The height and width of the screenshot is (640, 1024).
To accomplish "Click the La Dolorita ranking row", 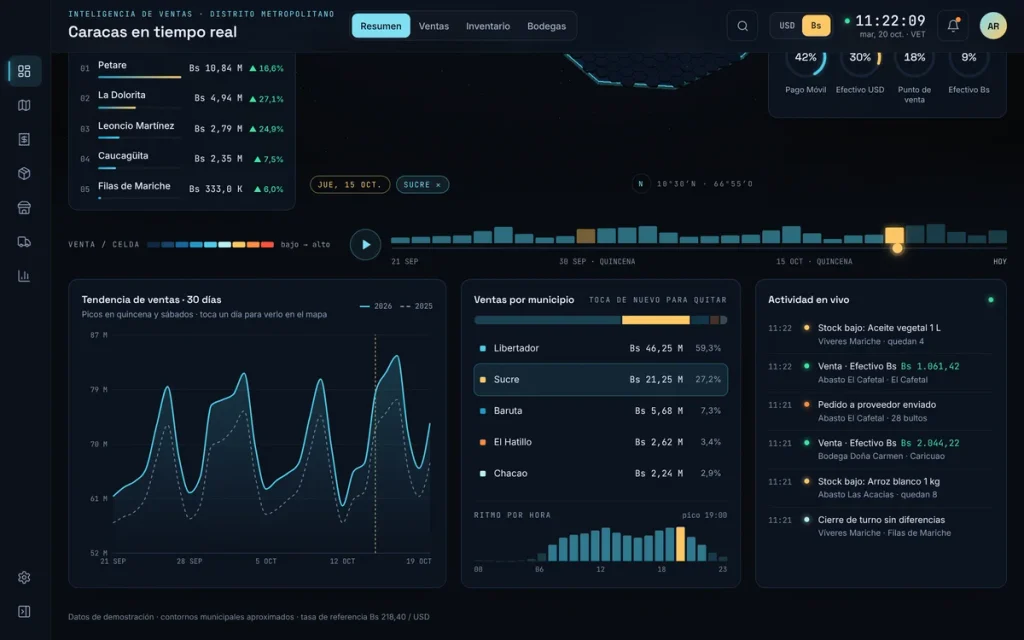I will pos(182,98).
